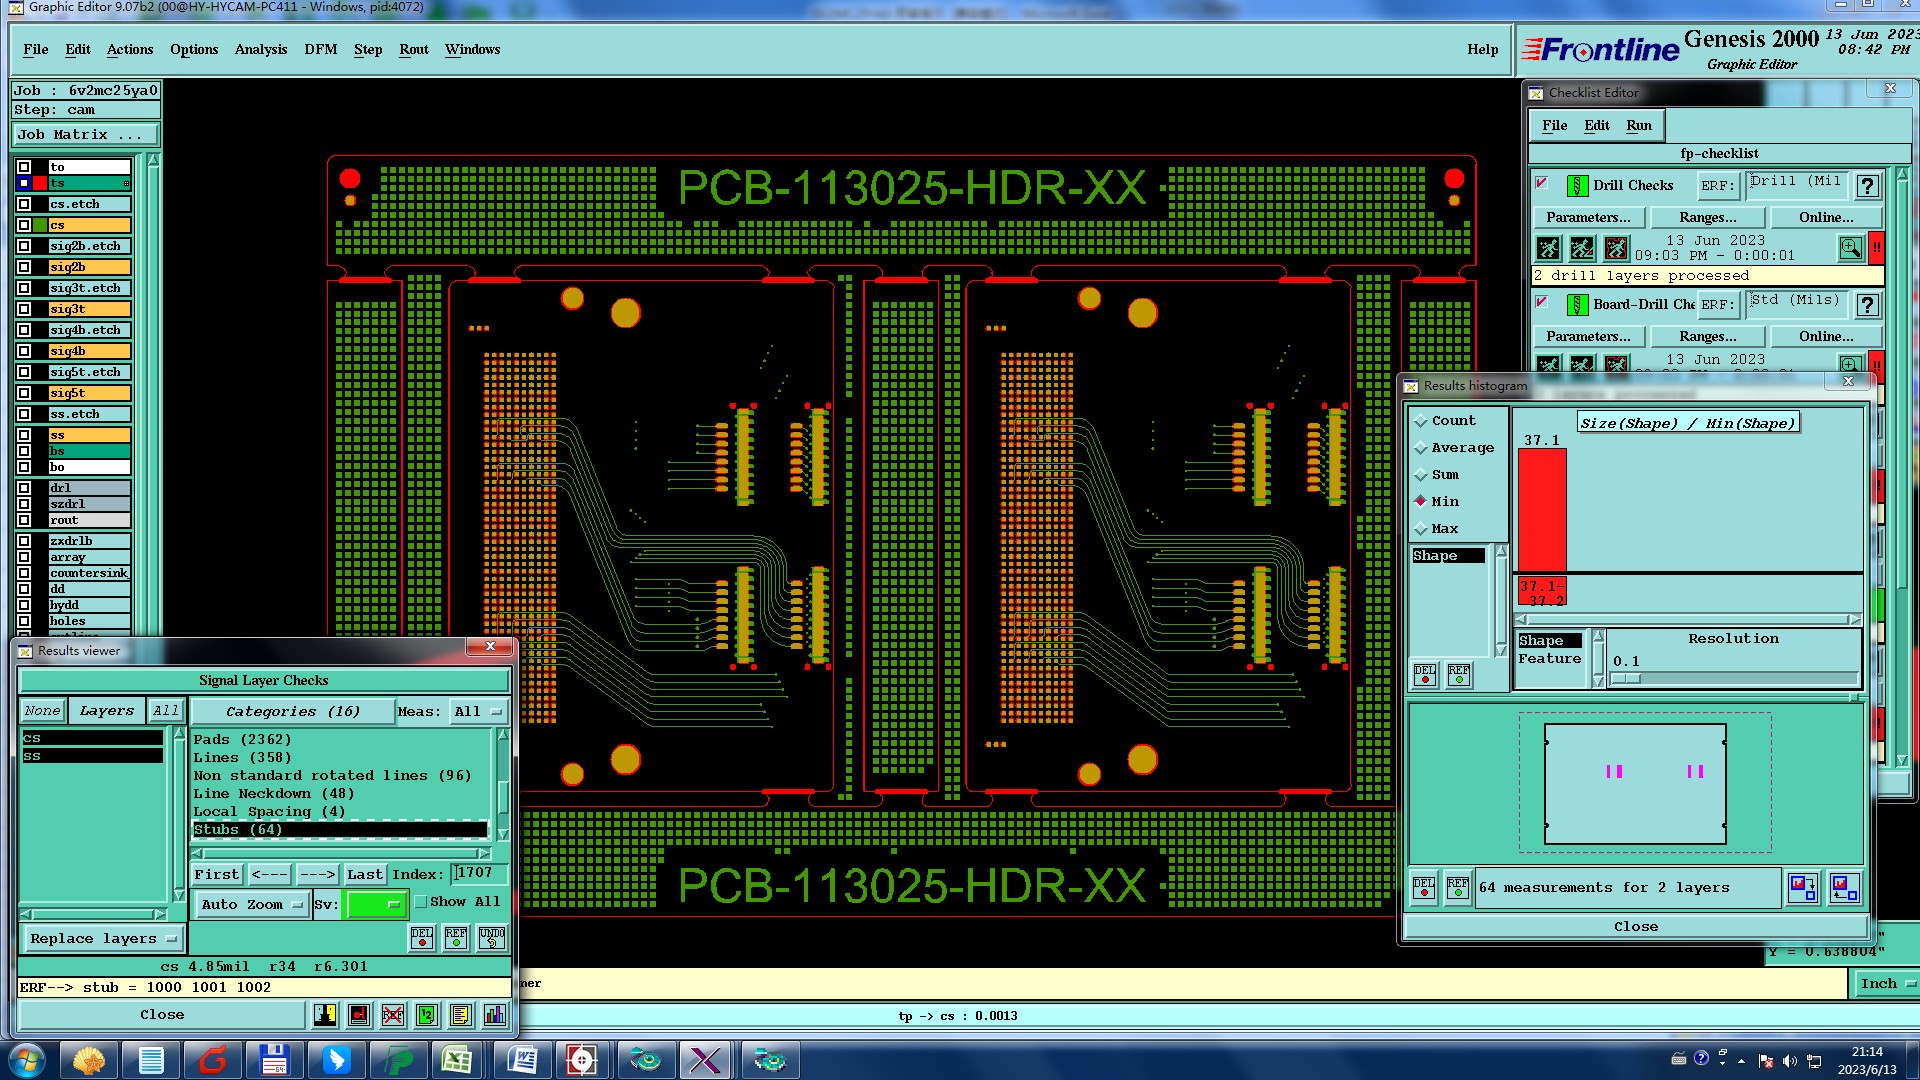The width and height of the screenshot is (1920, 1080).
Task: Select the Average radio option
Action: pos(1421,448)
